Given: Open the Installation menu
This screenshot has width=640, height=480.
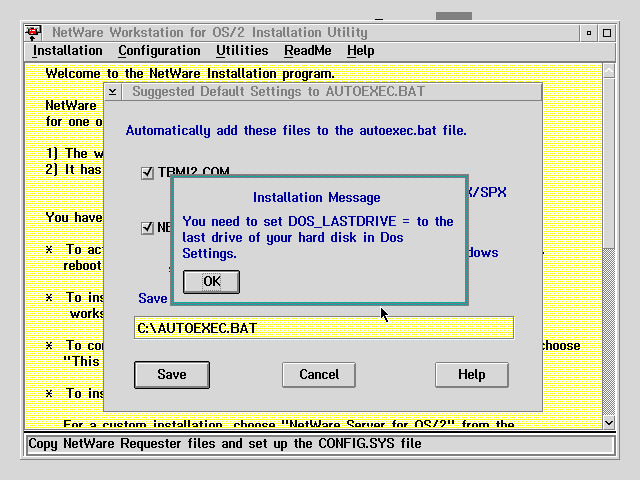Looking at the screenshot, I should tap(68, 51).
